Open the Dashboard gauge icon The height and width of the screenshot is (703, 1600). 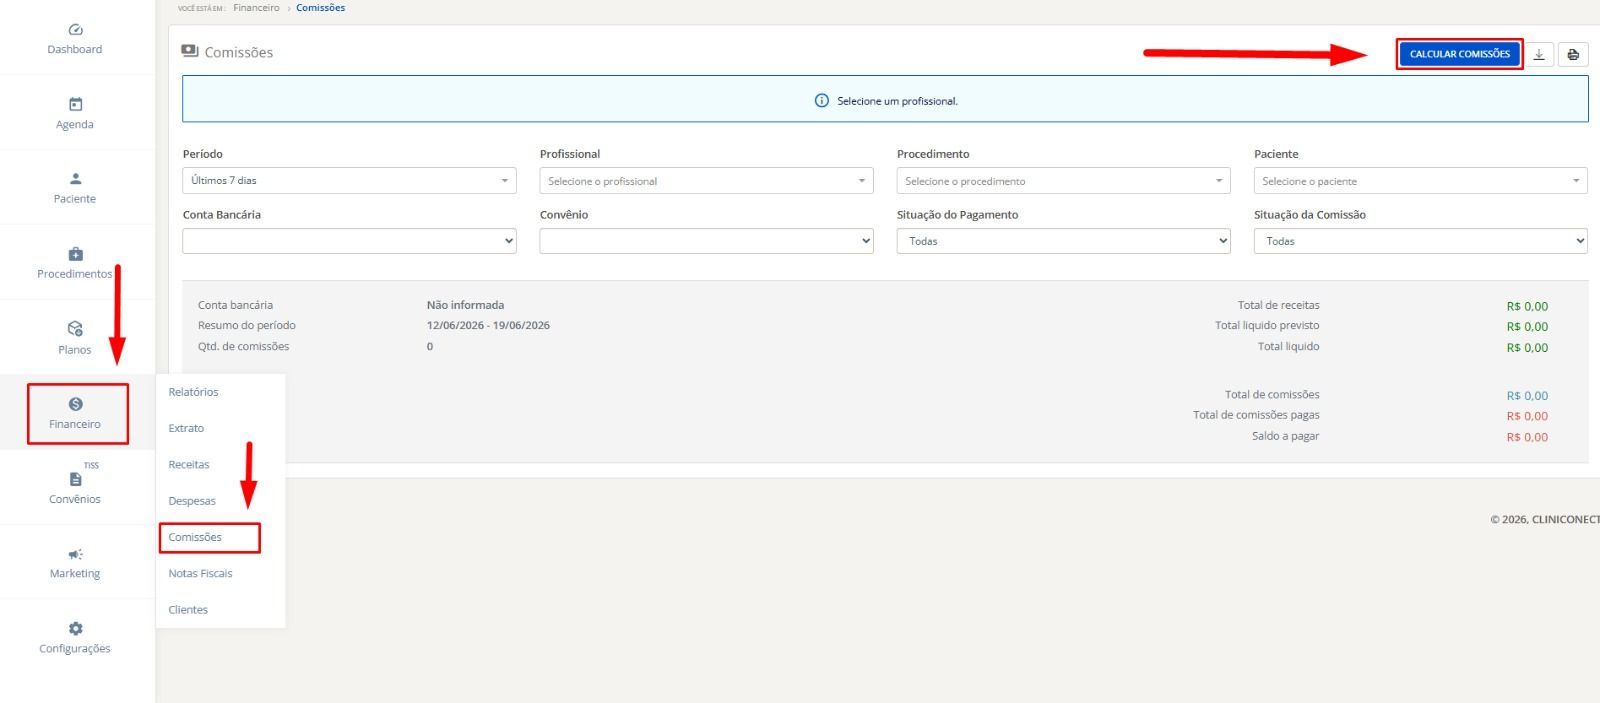click(75, 30)
